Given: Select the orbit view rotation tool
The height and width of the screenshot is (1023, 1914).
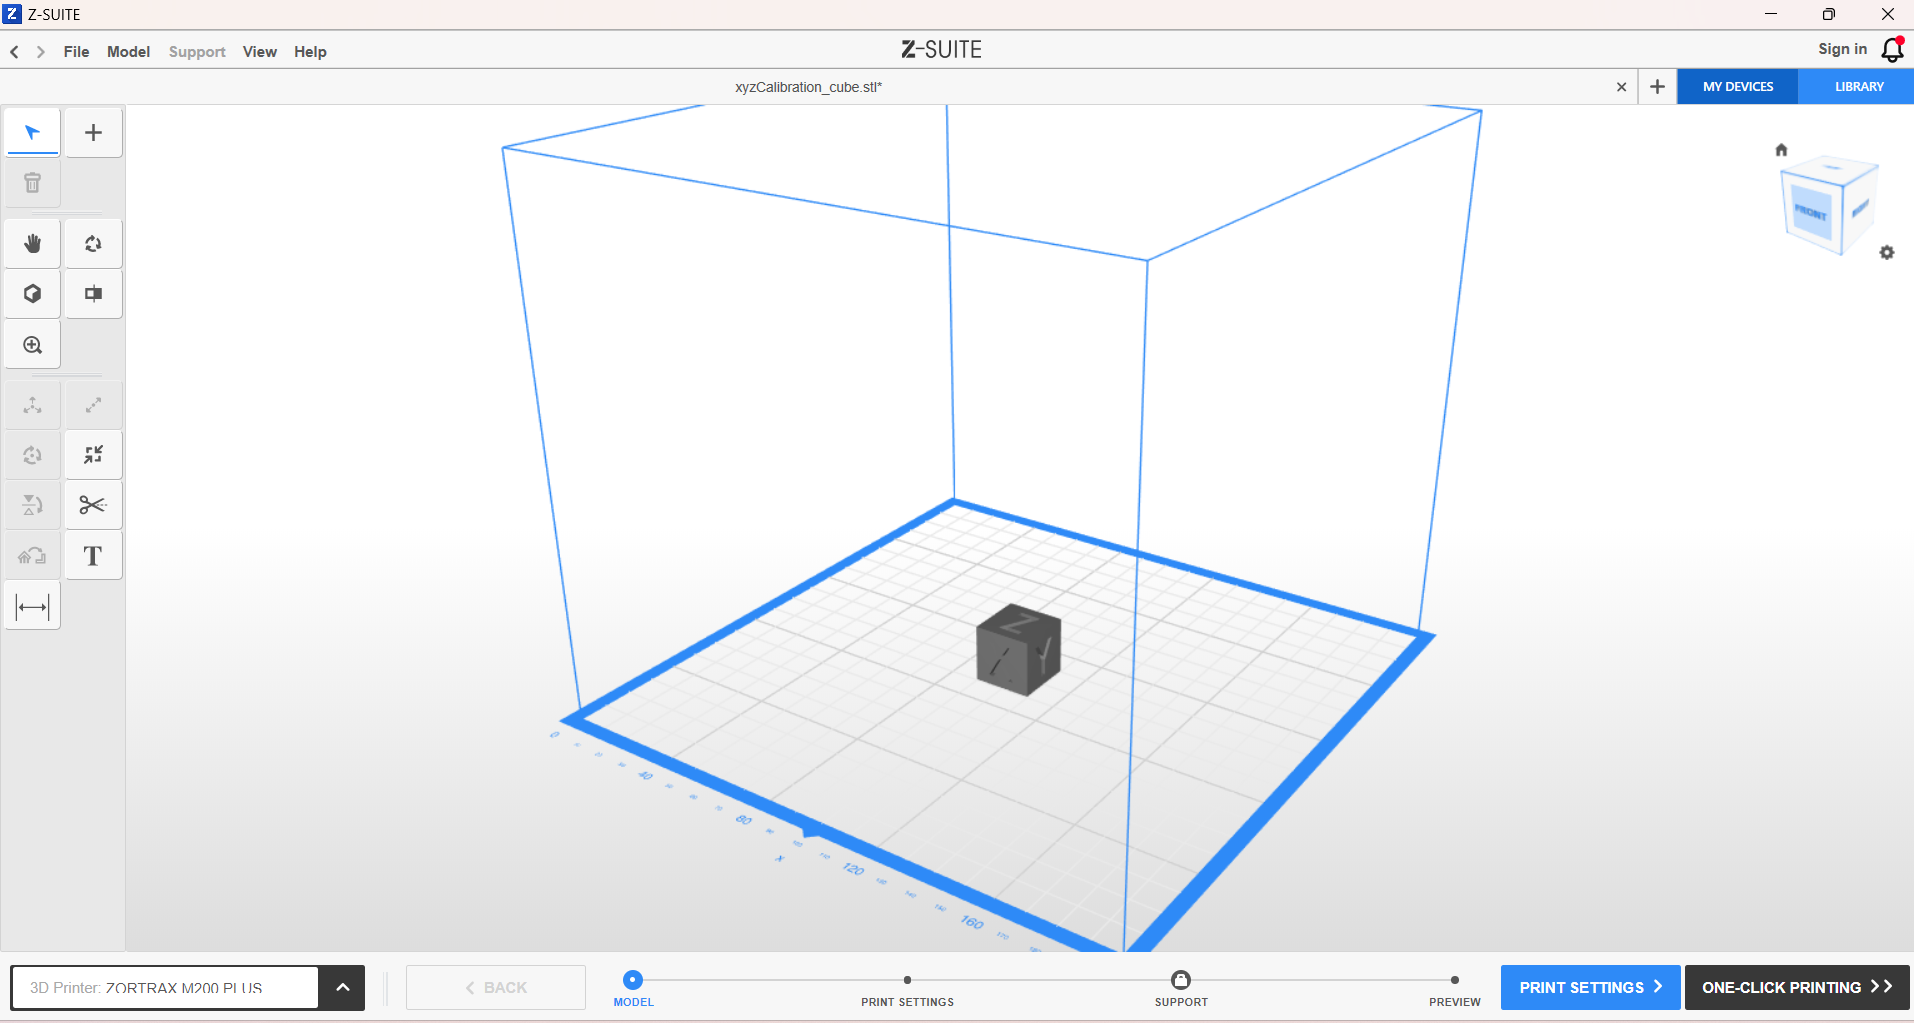Looking at the screenshot, I should click(93, 244).
